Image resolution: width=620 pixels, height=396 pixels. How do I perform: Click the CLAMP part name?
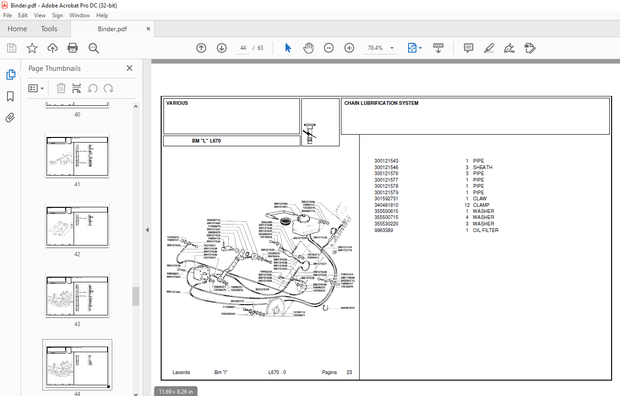[481, 205]
